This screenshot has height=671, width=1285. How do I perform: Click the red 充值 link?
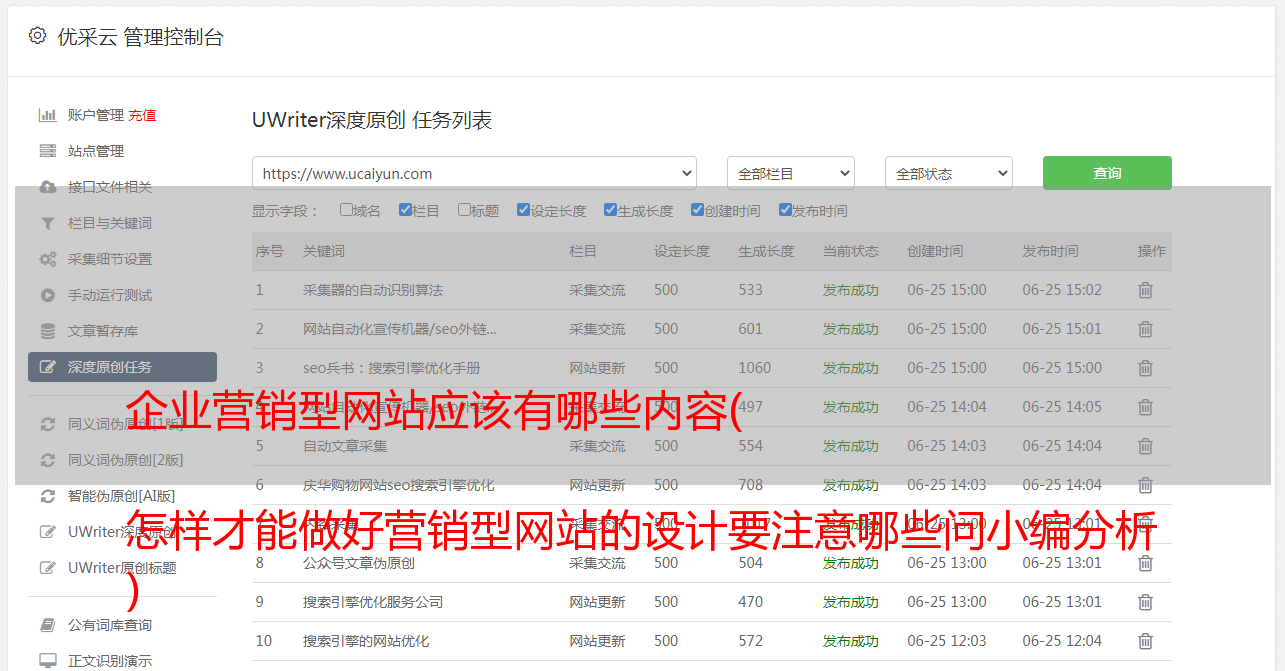[x=142, y=115]
